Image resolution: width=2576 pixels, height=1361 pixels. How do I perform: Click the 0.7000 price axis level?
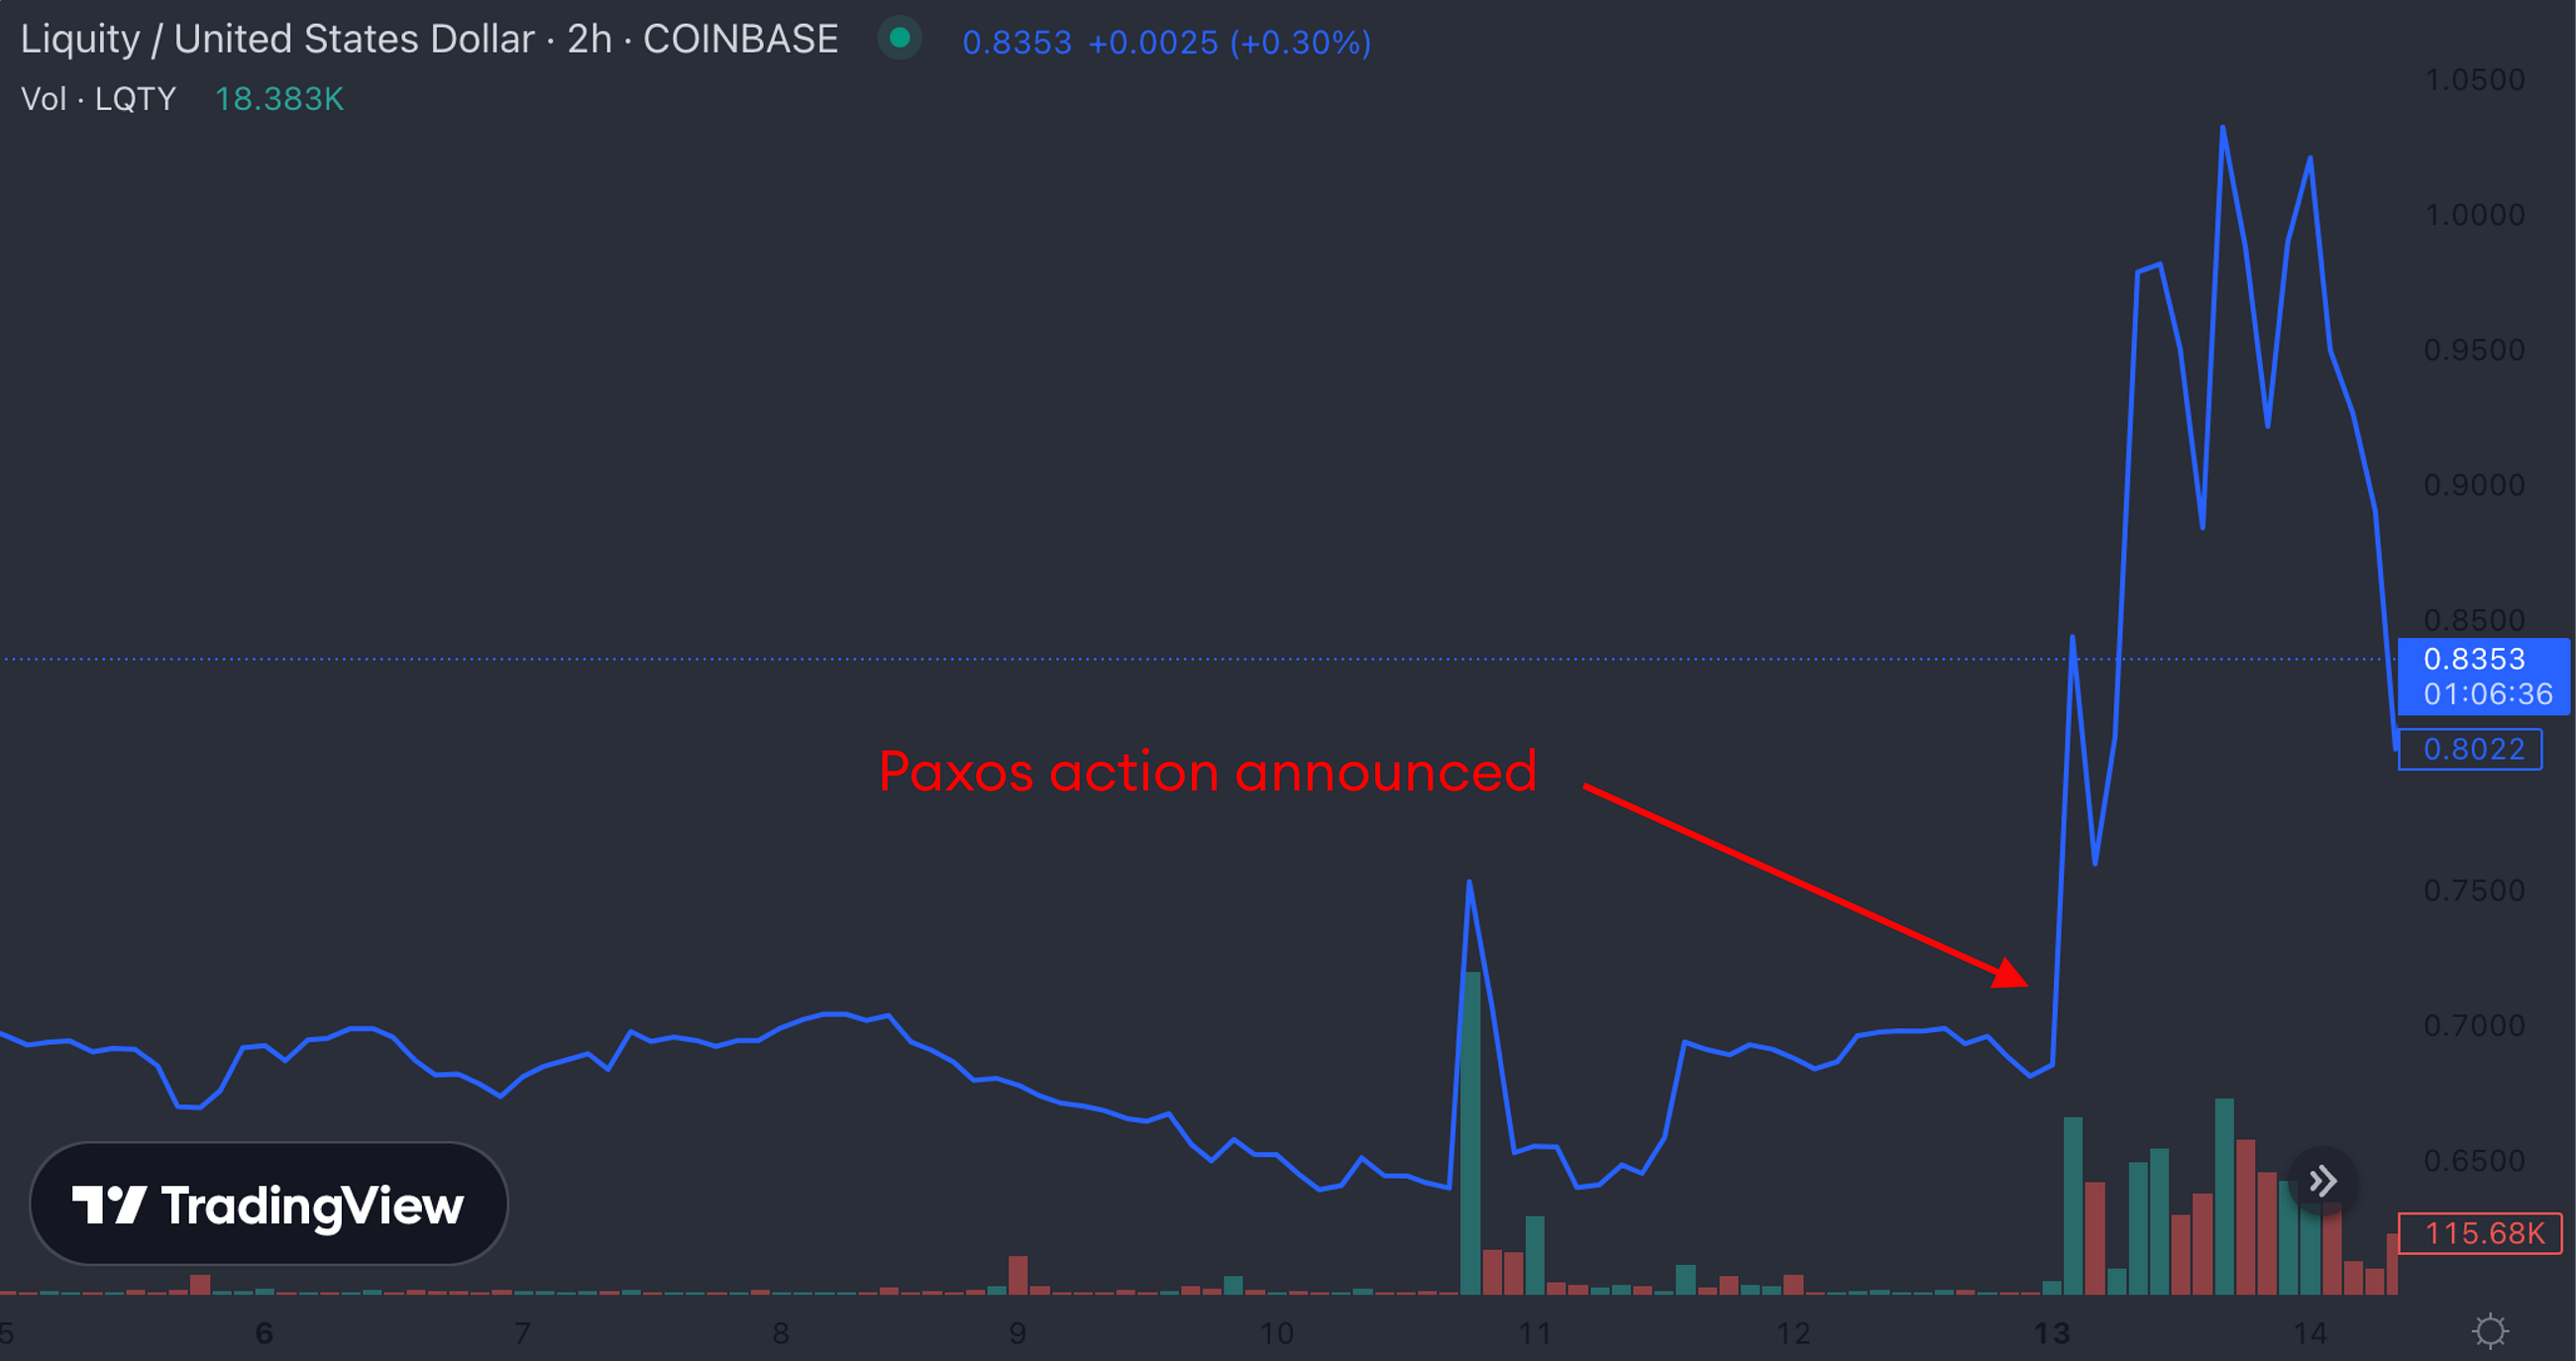[x=2474, y=1025]
